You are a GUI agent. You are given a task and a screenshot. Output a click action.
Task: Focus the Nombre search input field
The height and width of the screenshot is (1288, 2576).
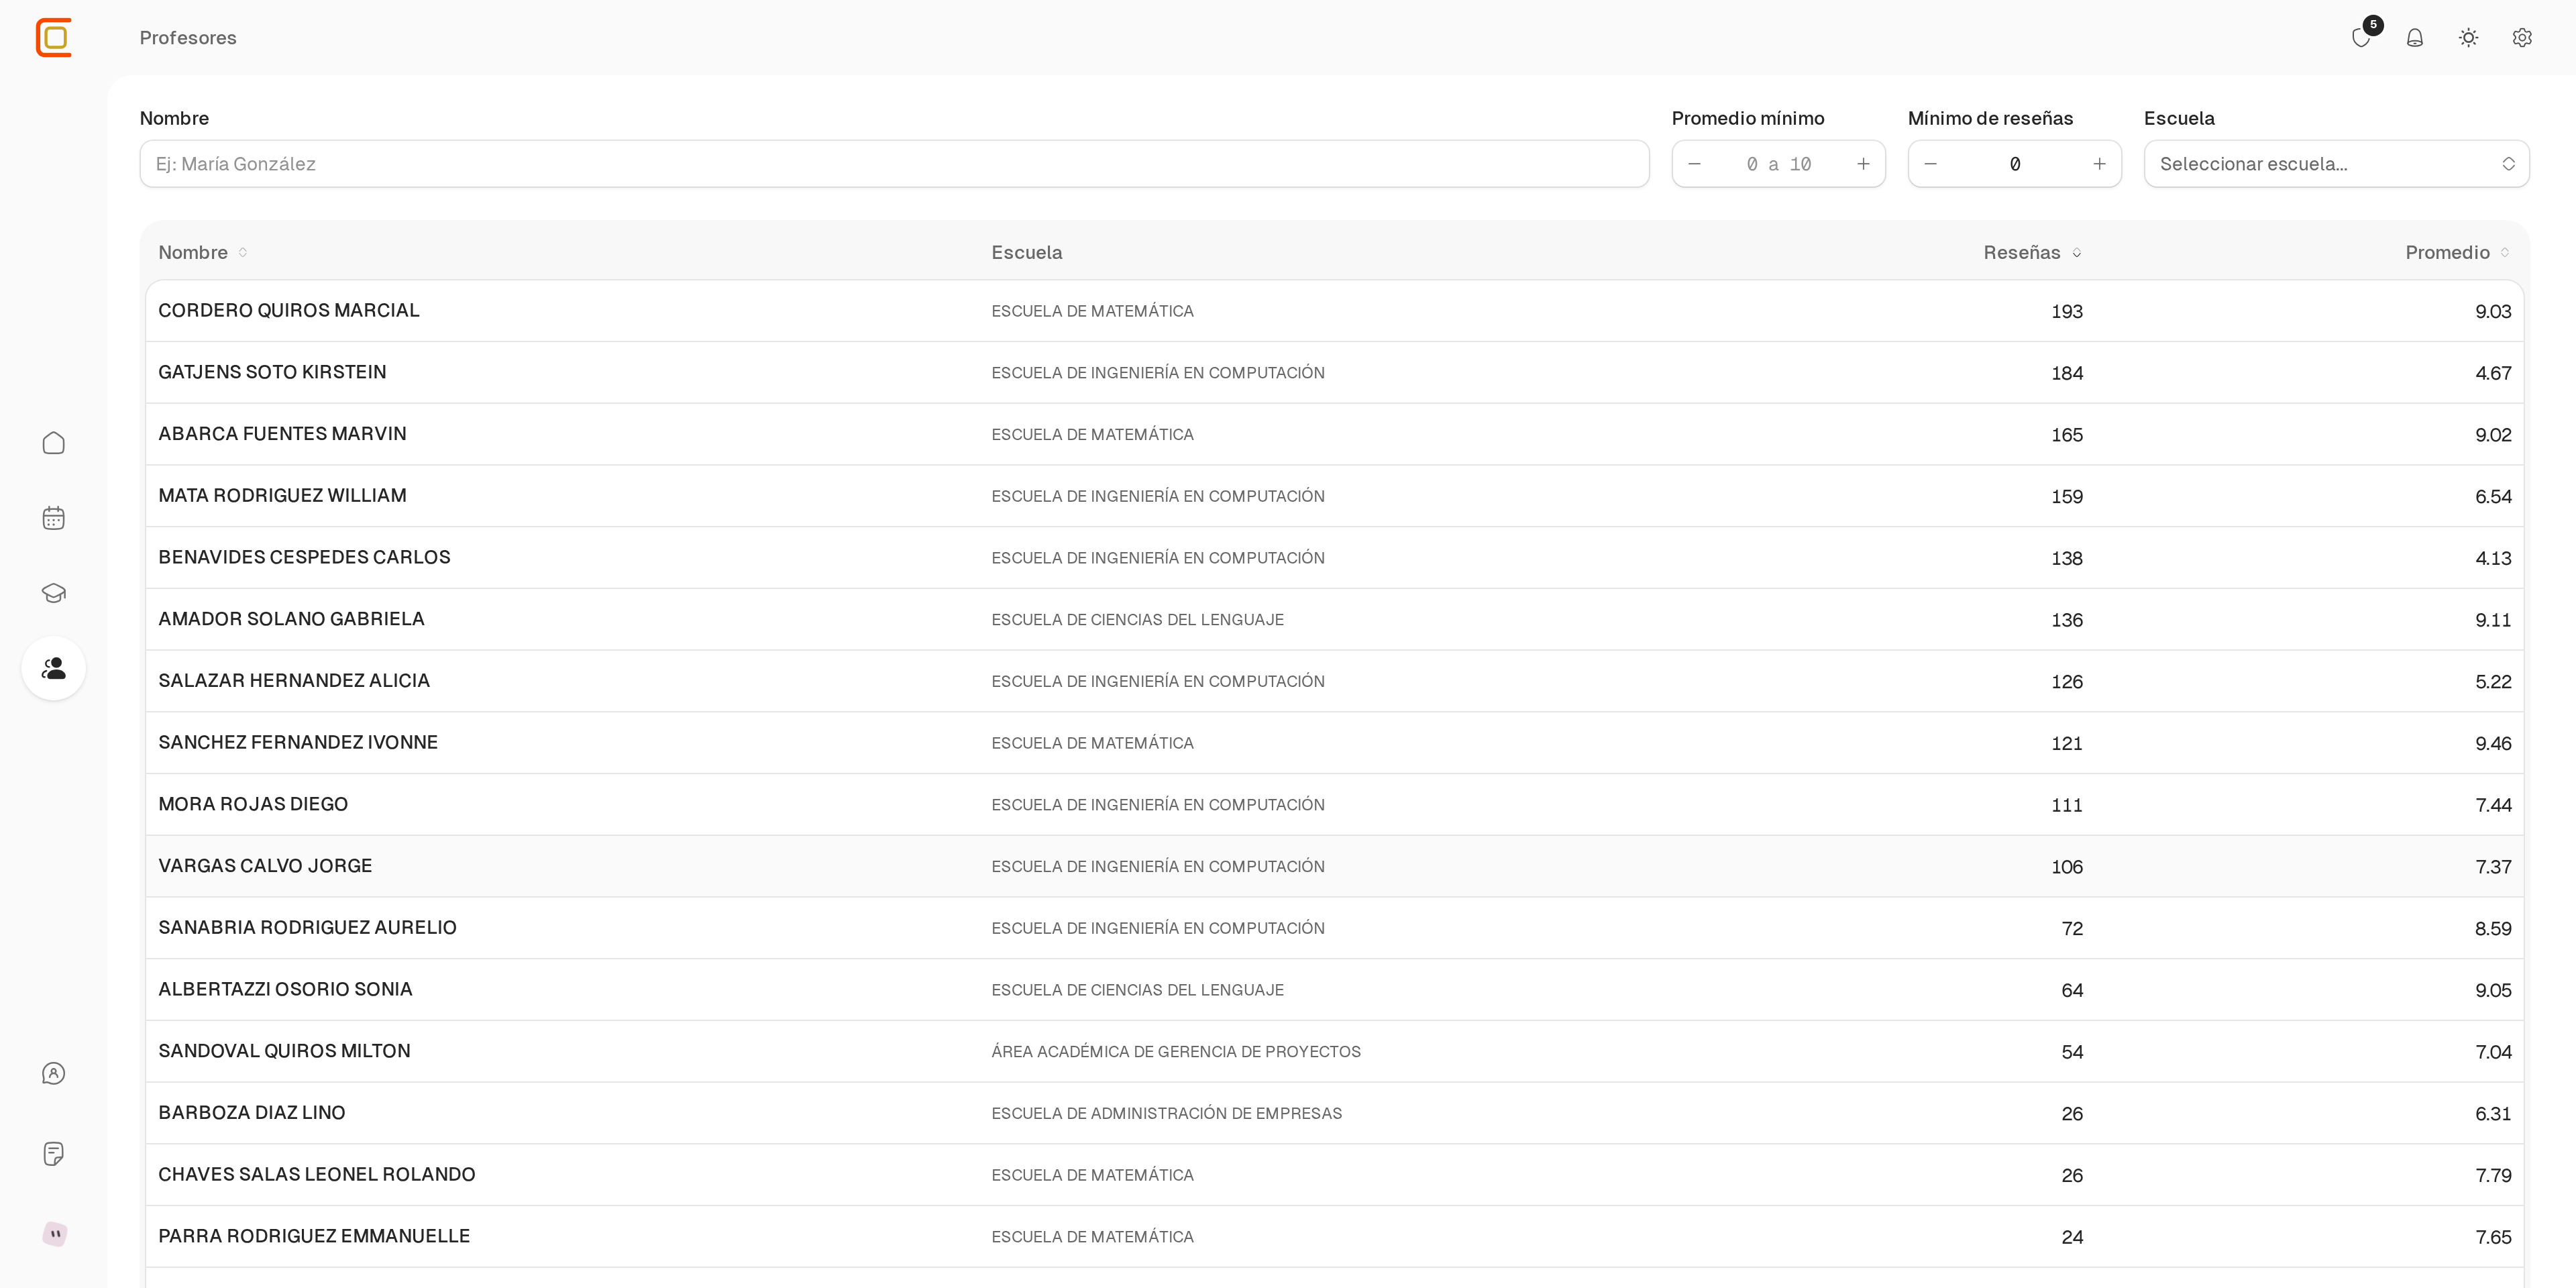coord(894,164)
